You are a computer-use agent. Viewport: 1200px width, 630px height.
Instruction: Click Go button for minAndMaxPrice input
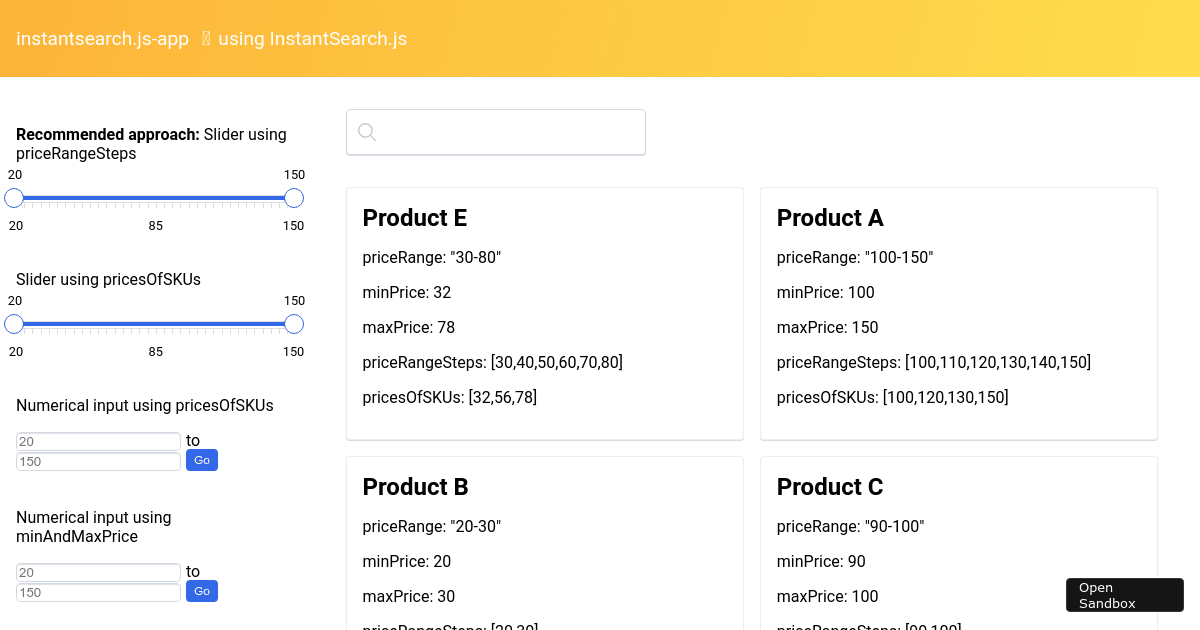click(202, 592)
